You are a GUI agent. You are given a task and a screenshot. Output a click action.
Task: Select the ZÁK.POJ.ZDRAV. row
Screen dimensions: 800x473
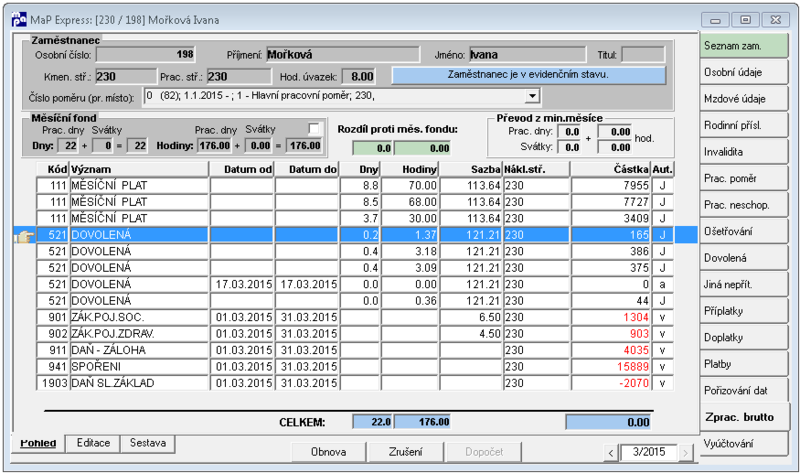(x=355, y=334)
